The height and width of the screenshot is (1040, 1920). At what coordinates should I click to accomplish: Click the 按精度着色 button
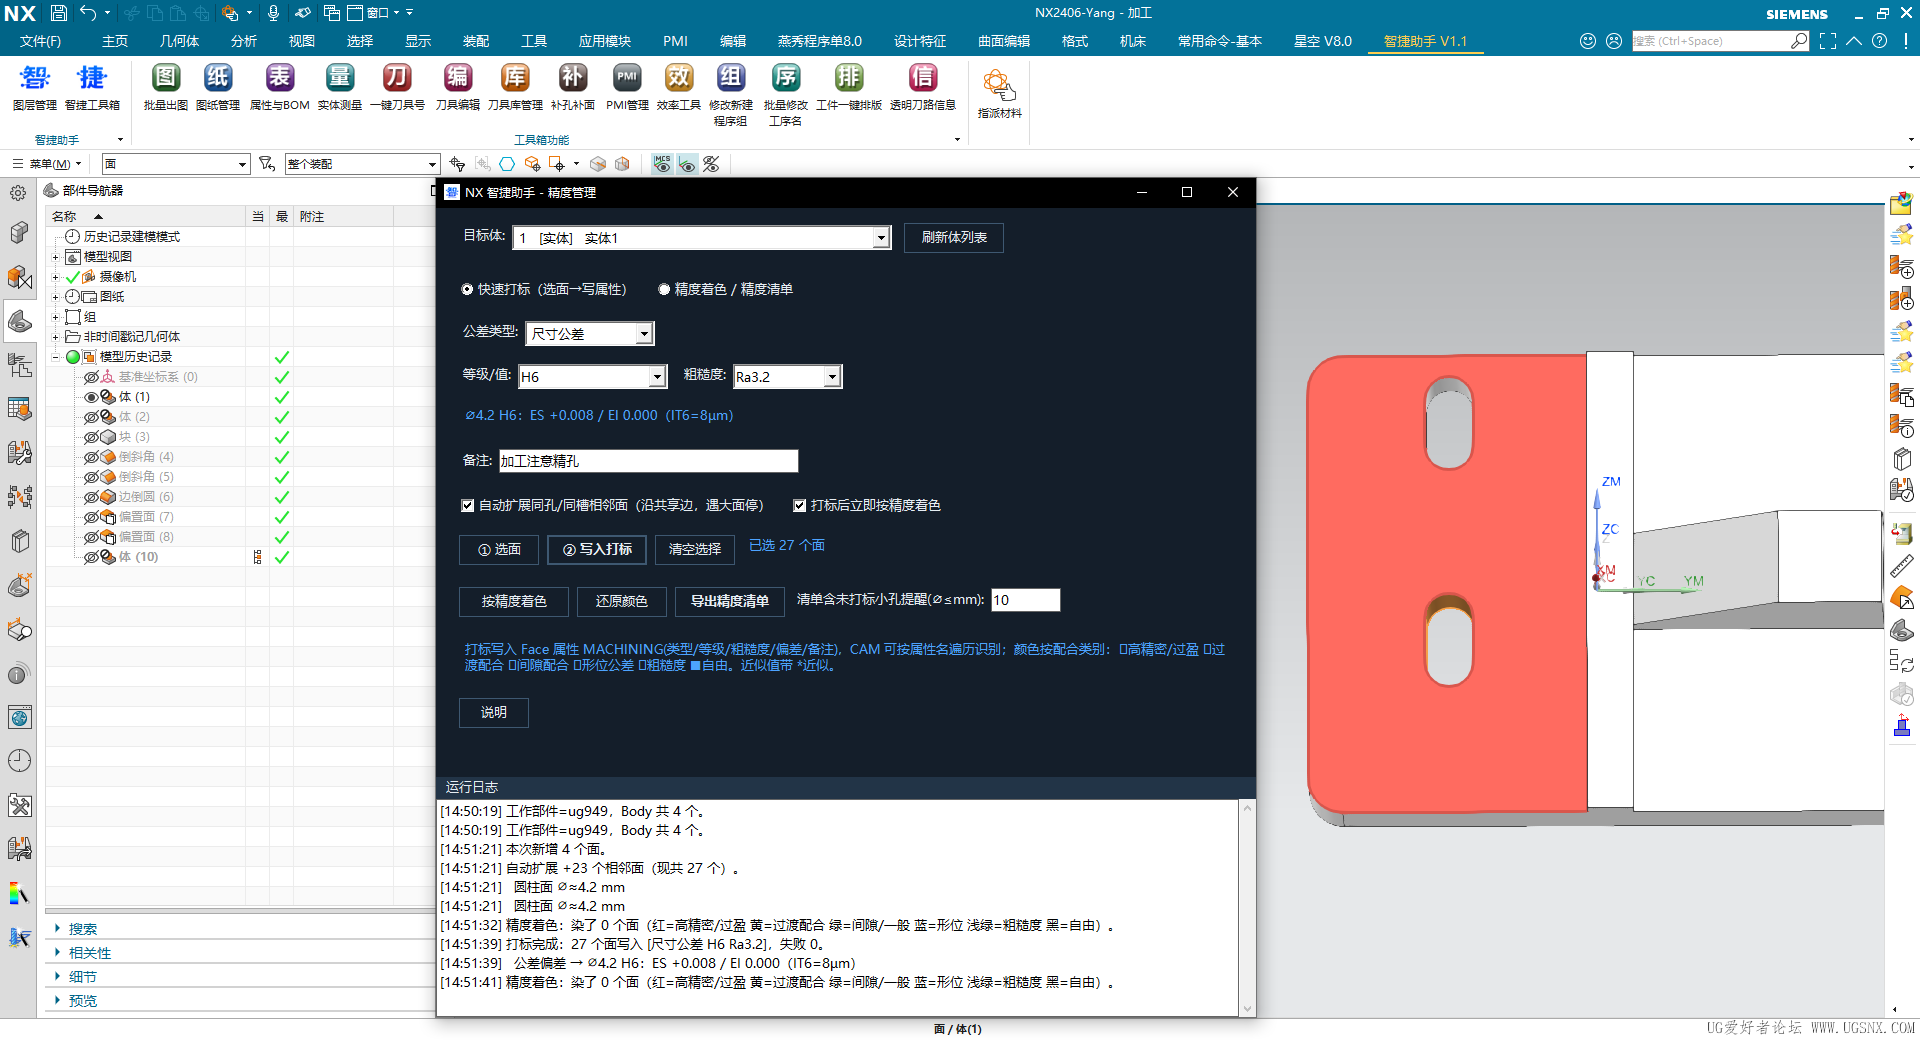tap(514, 601)
